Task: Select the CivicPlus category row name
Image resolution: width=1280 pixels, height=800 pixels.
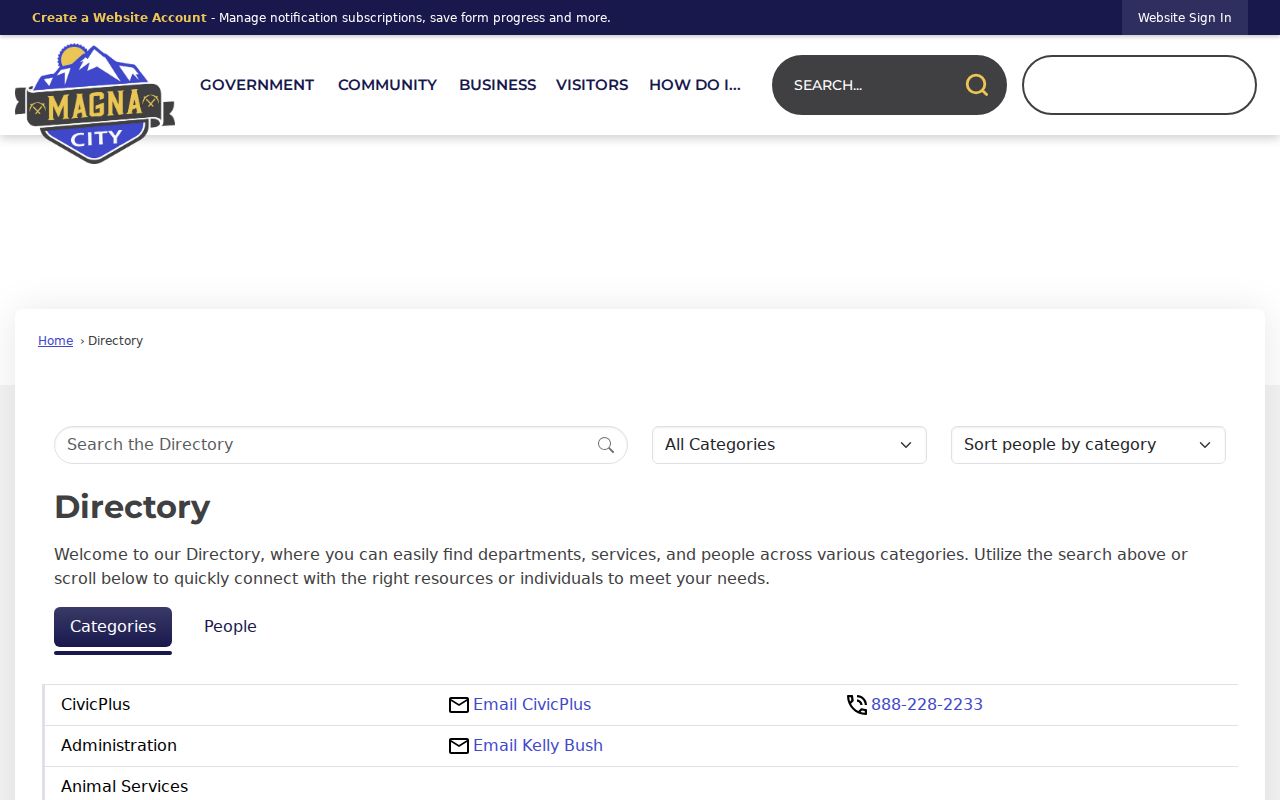Action: coord(96,705)
